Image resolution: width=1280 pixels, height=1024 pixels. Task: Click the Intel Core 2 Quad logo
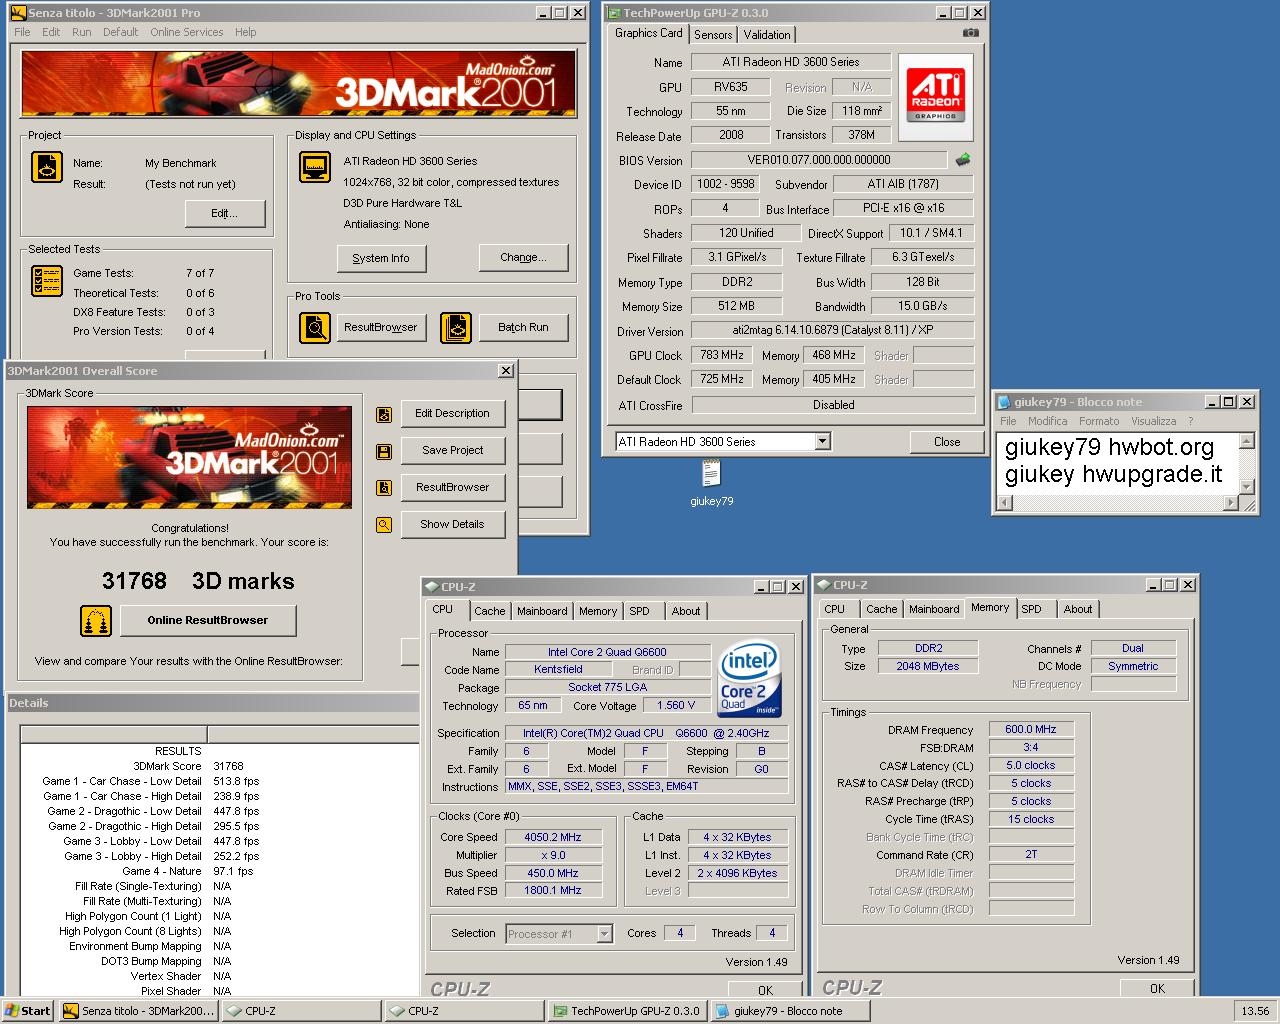click(x=749, y=680)
